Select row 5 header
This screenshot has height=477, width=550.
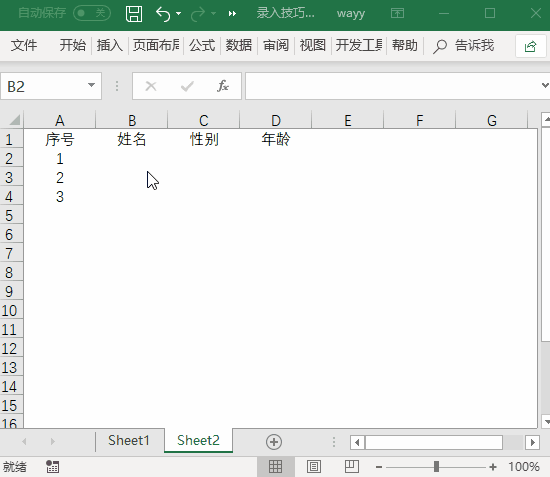(x=12, y=215)
